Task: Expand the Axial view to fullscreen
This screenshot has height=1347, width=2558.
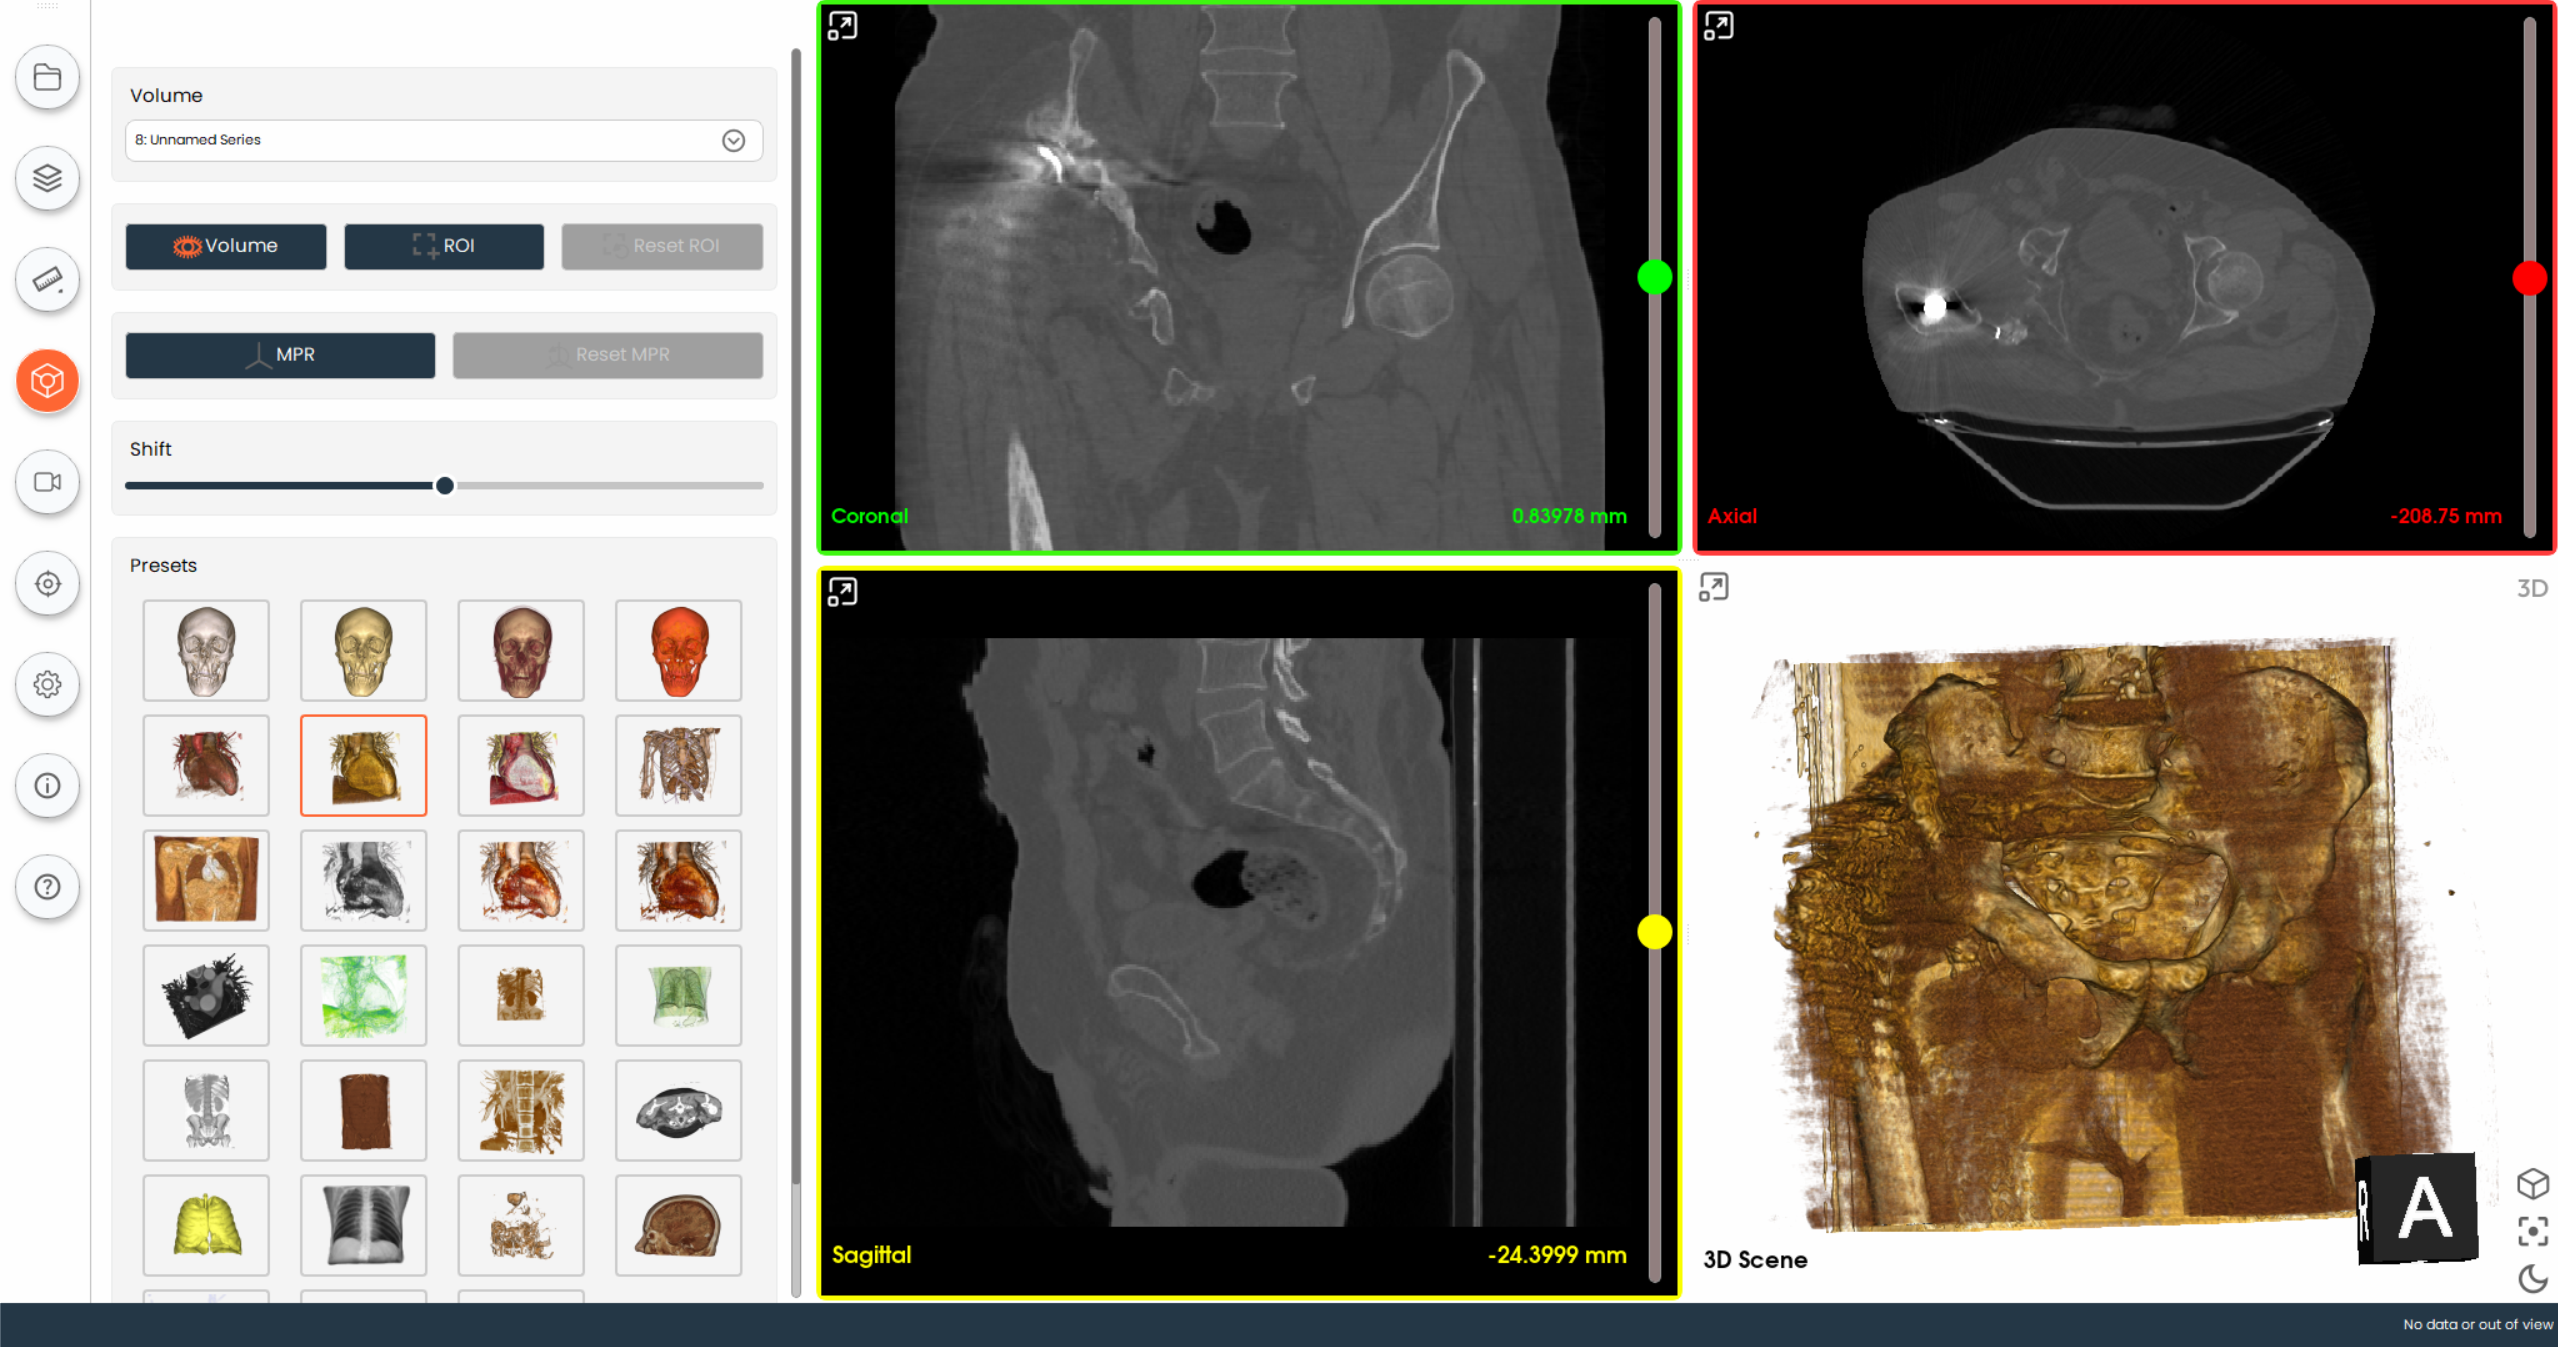Action: coord(1718,26)
